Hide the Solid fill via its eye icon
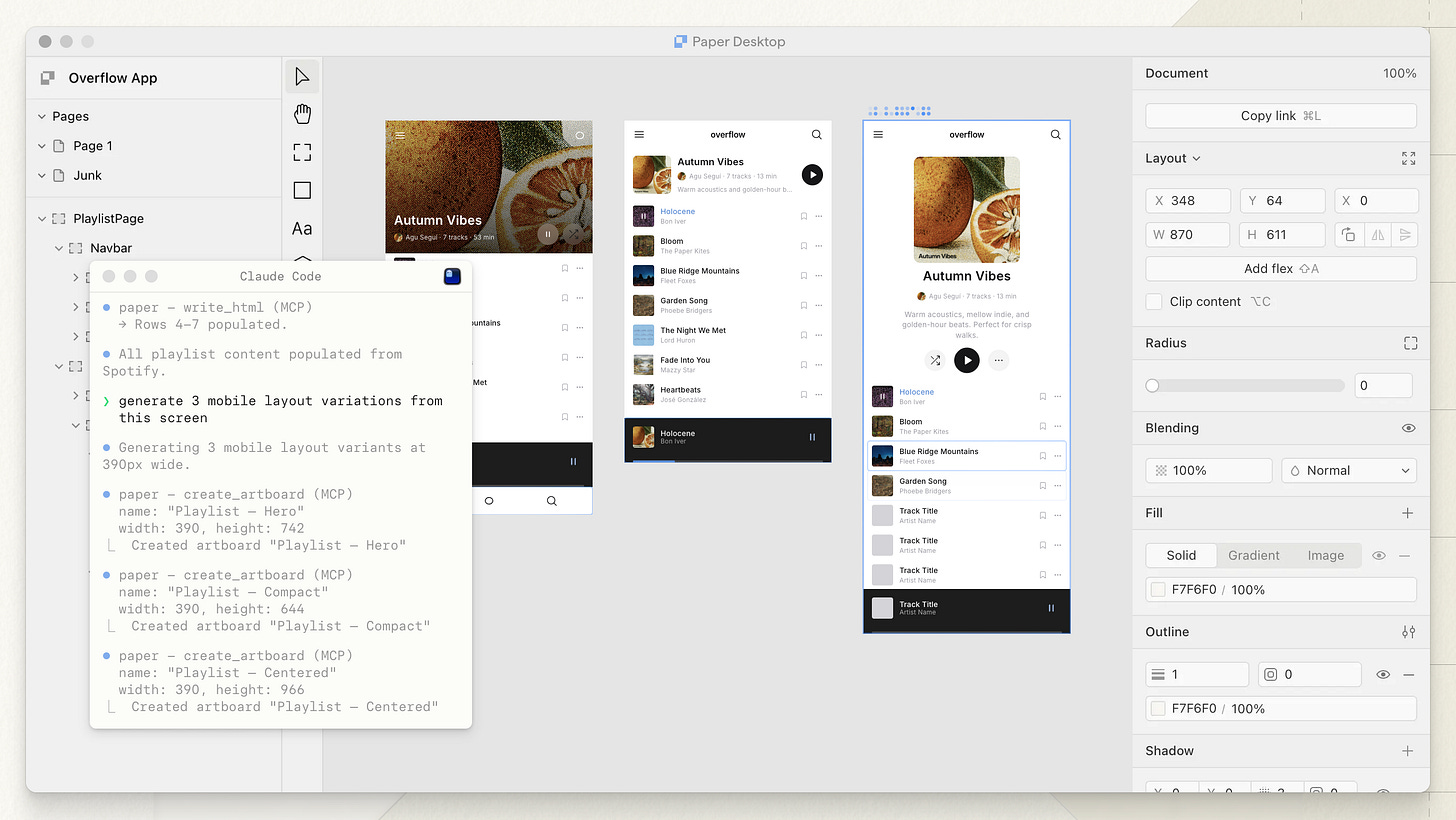Image resolution: width=1456 pixels, height=820 pixels. [x=1379, y=555]
